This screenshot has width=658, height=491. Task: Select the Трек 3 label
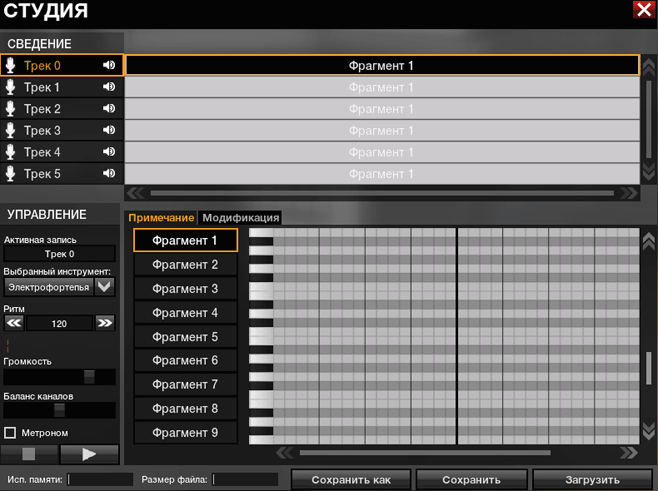[42, 131]
